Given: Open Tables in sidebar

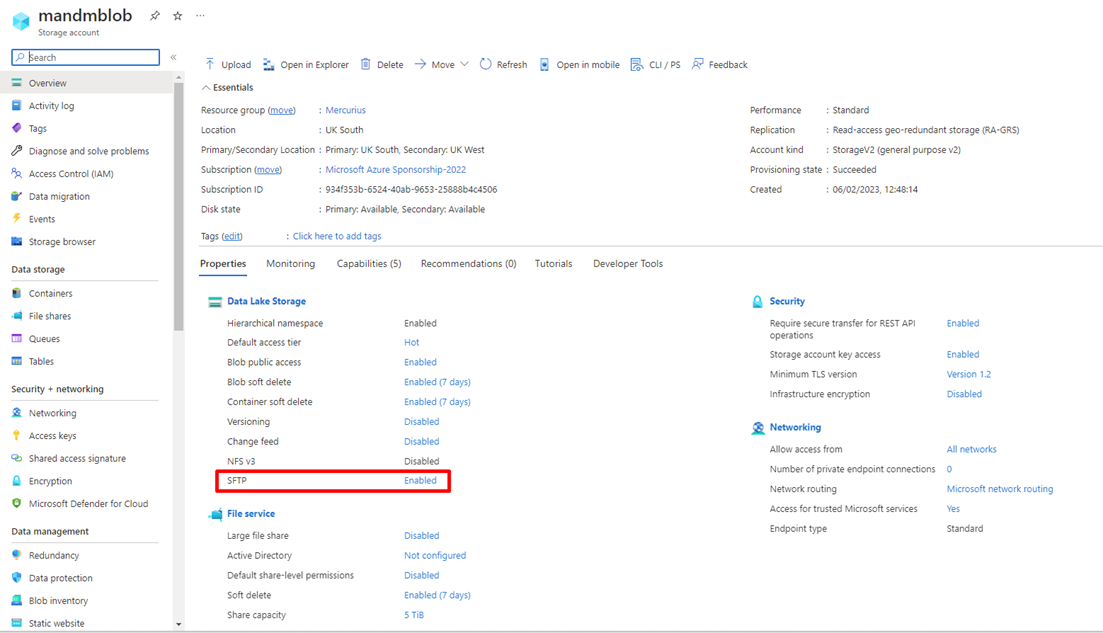Looking at the screenshot, I should point(41,361).
